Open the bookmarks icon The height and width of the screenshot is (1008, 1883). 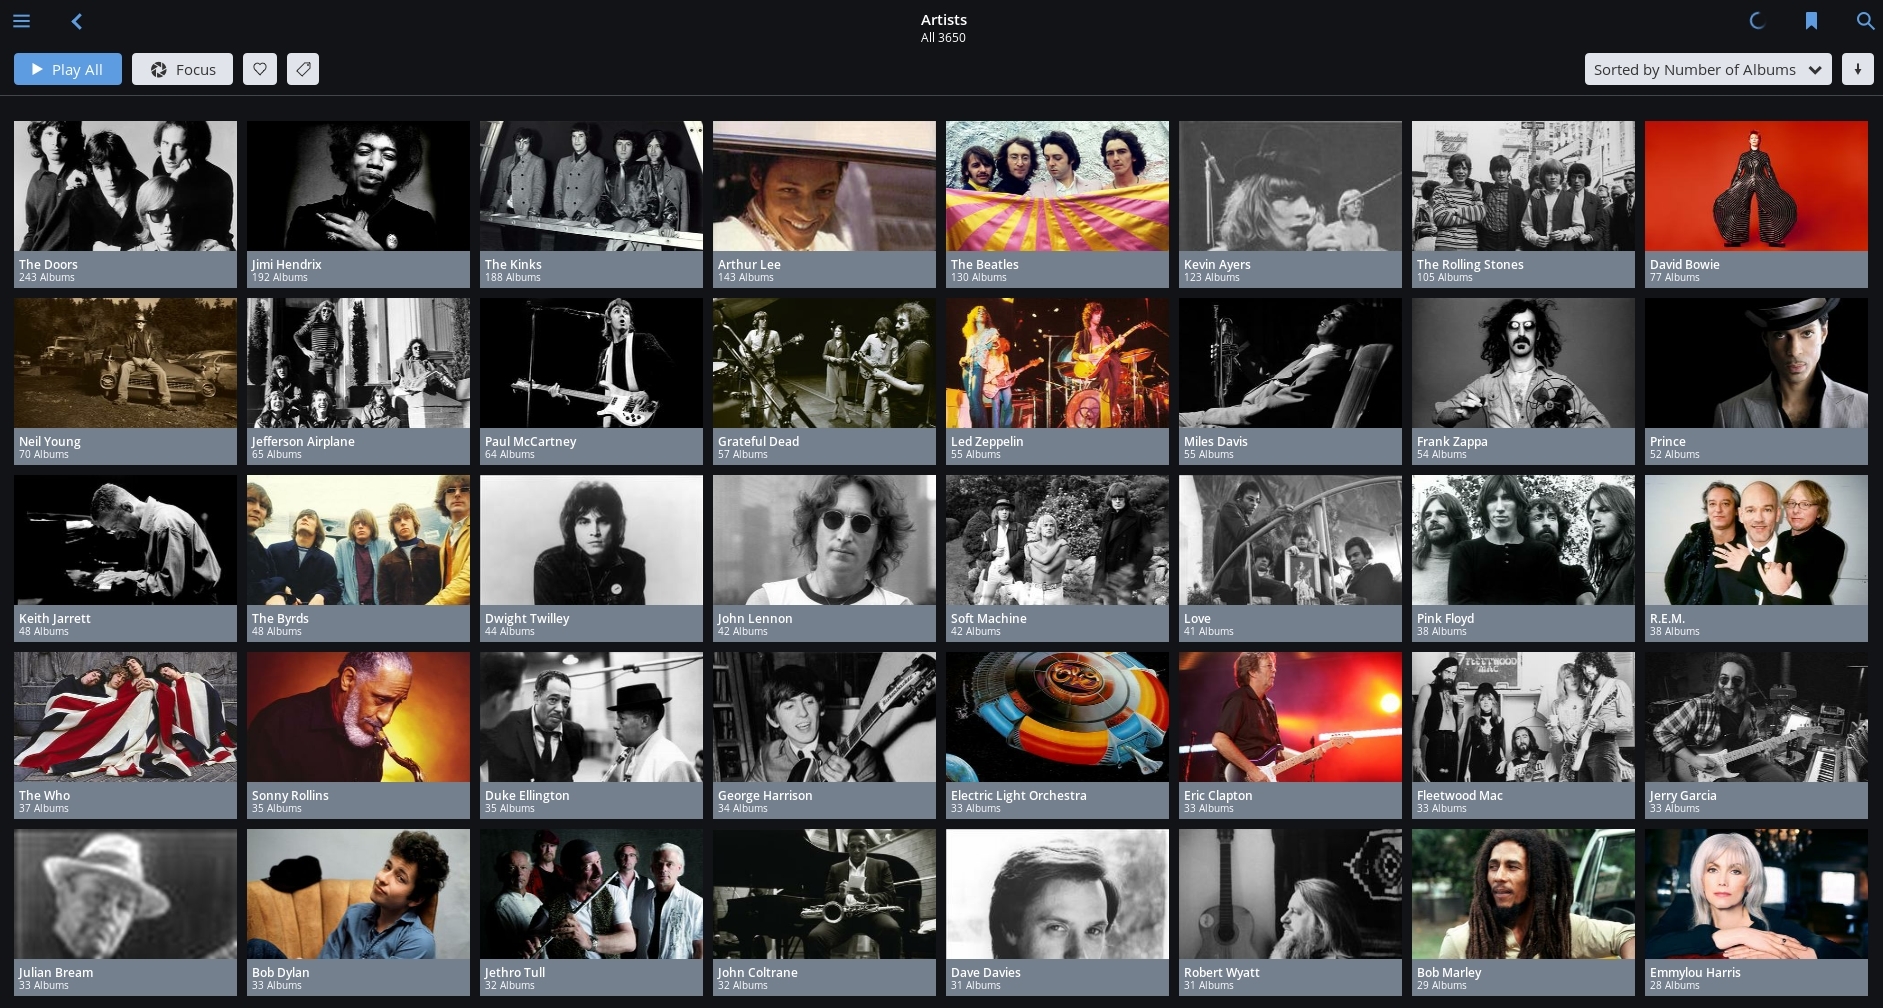tap(1811, 20)
